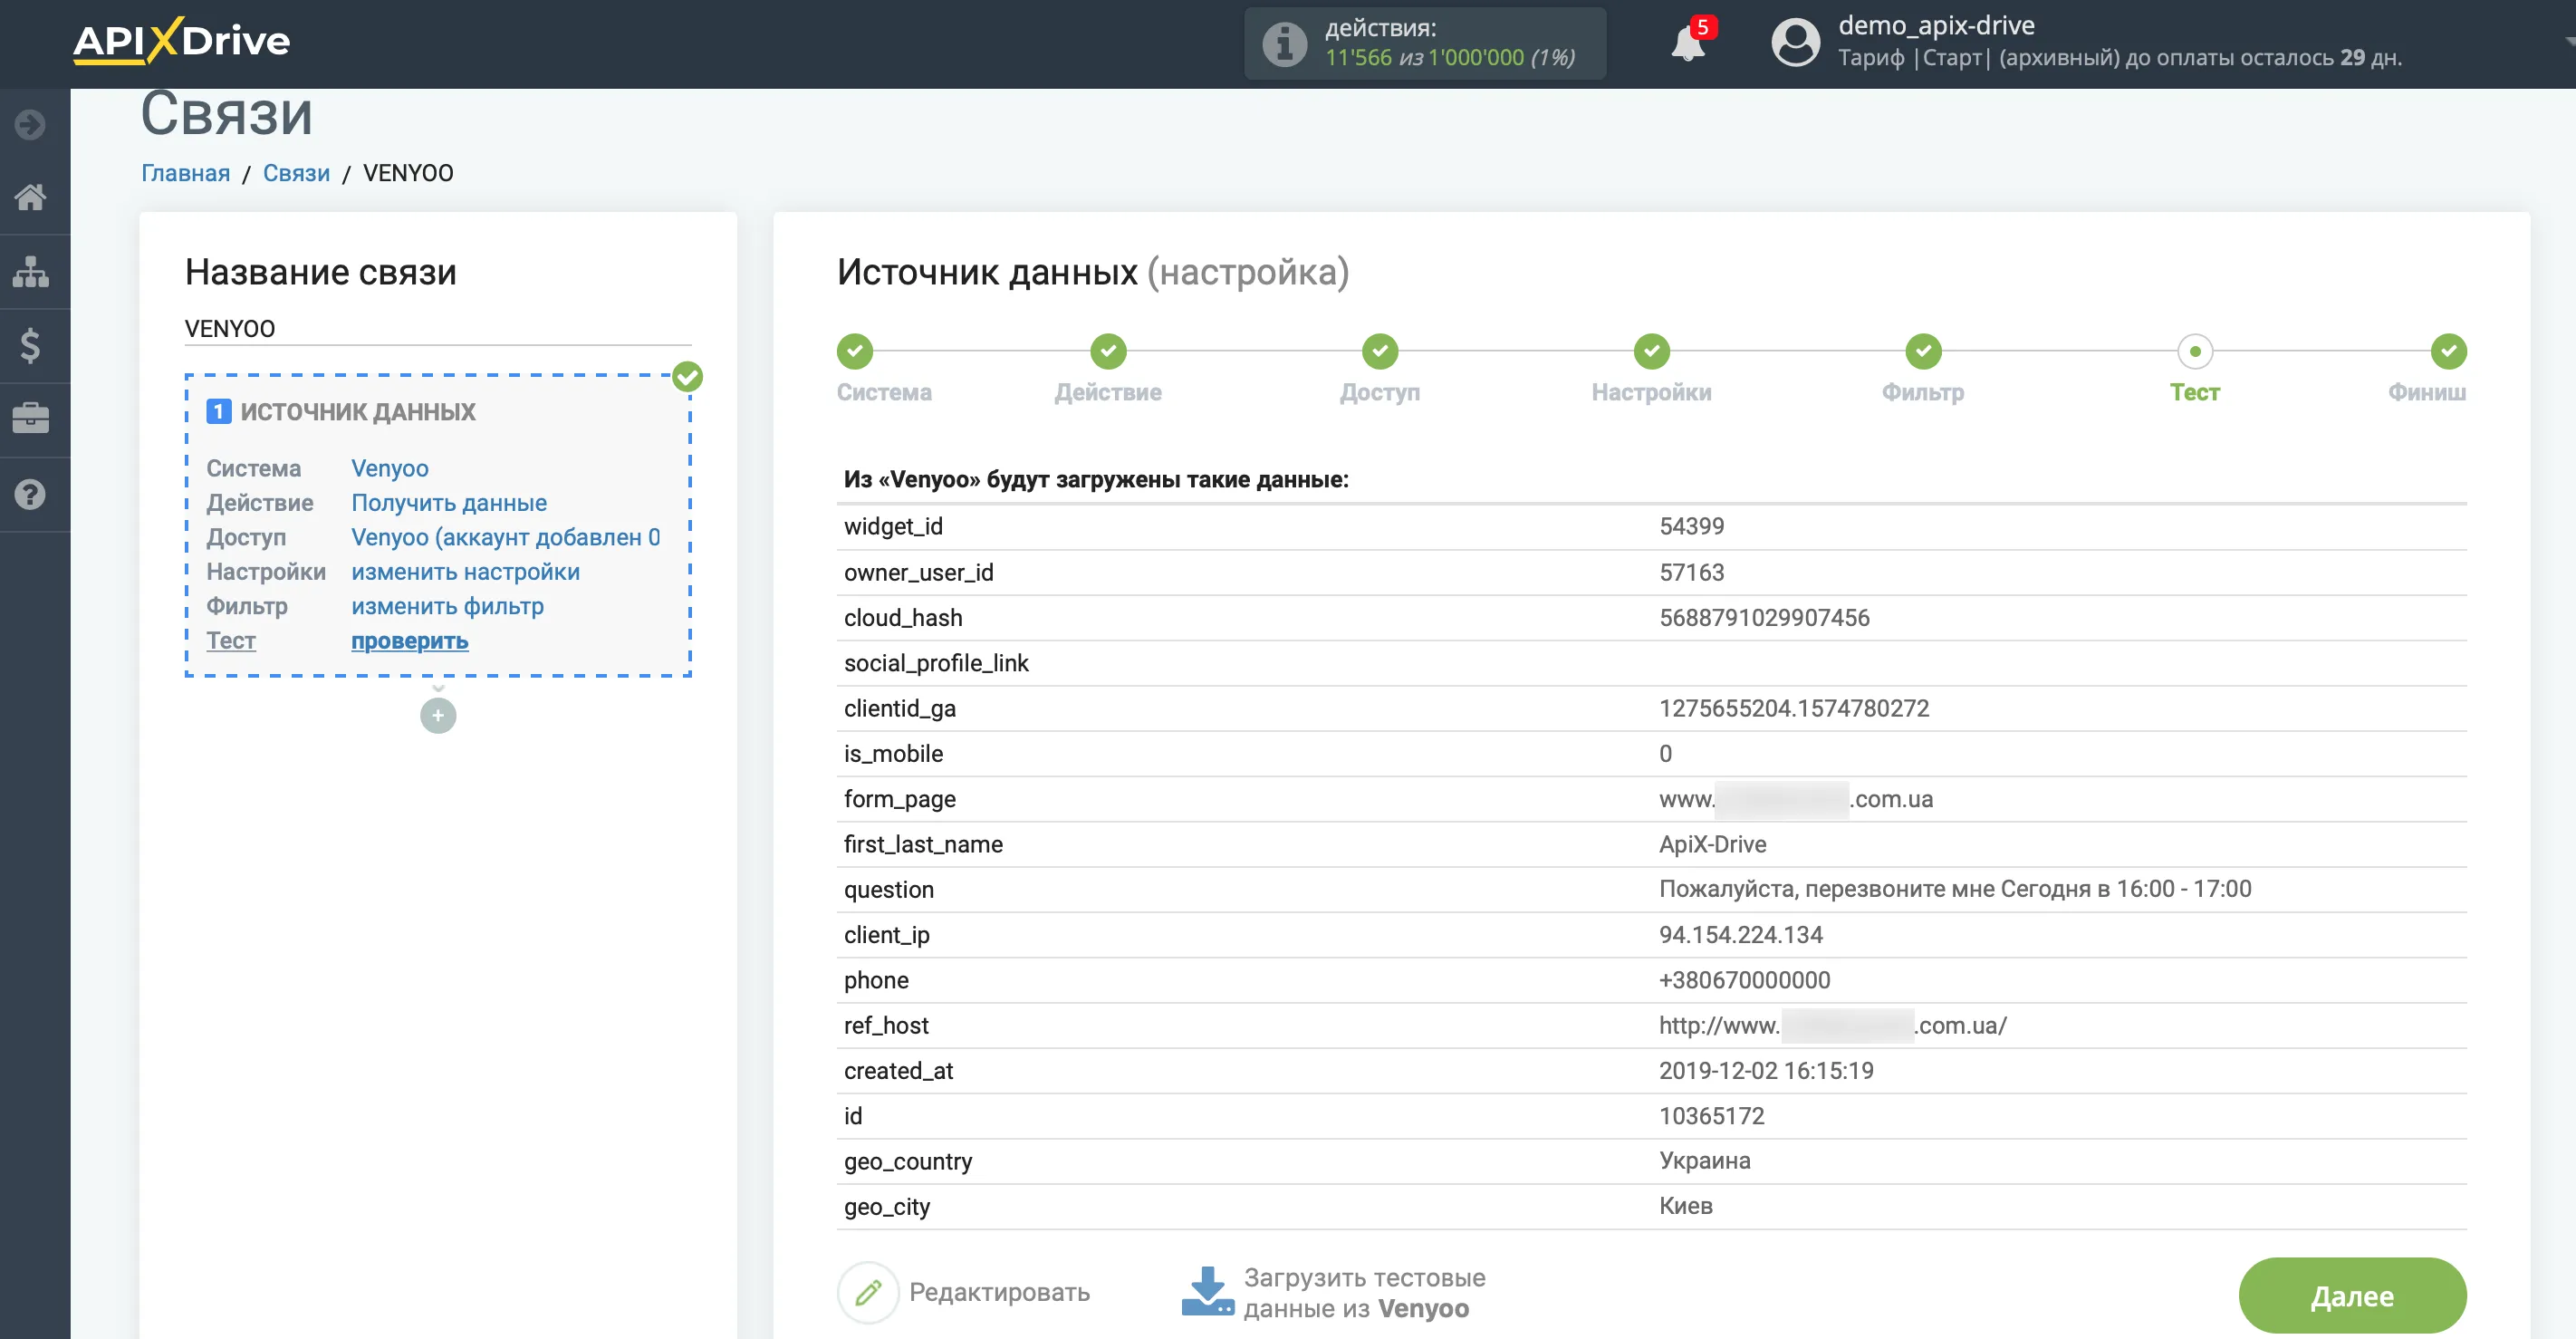Go to the Финиш step

coord(2448,351)
